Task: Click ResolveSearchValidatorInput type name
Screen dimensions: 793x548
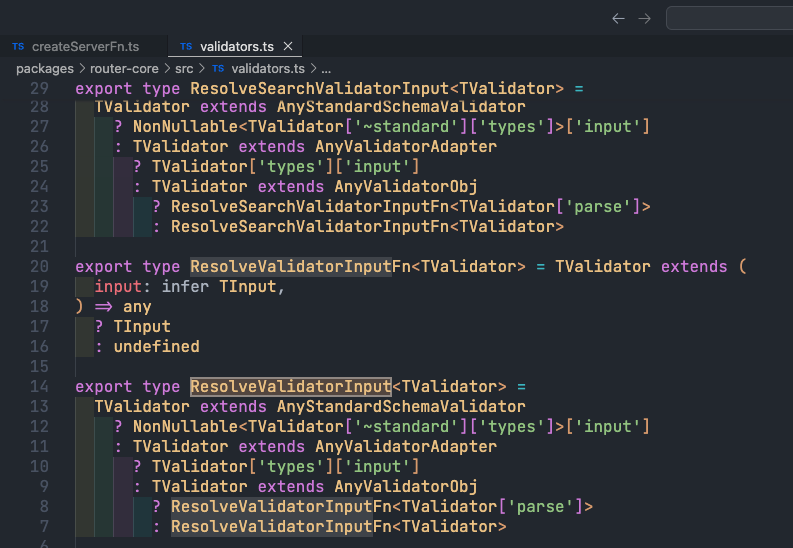Action: click(x=320, y=88)
